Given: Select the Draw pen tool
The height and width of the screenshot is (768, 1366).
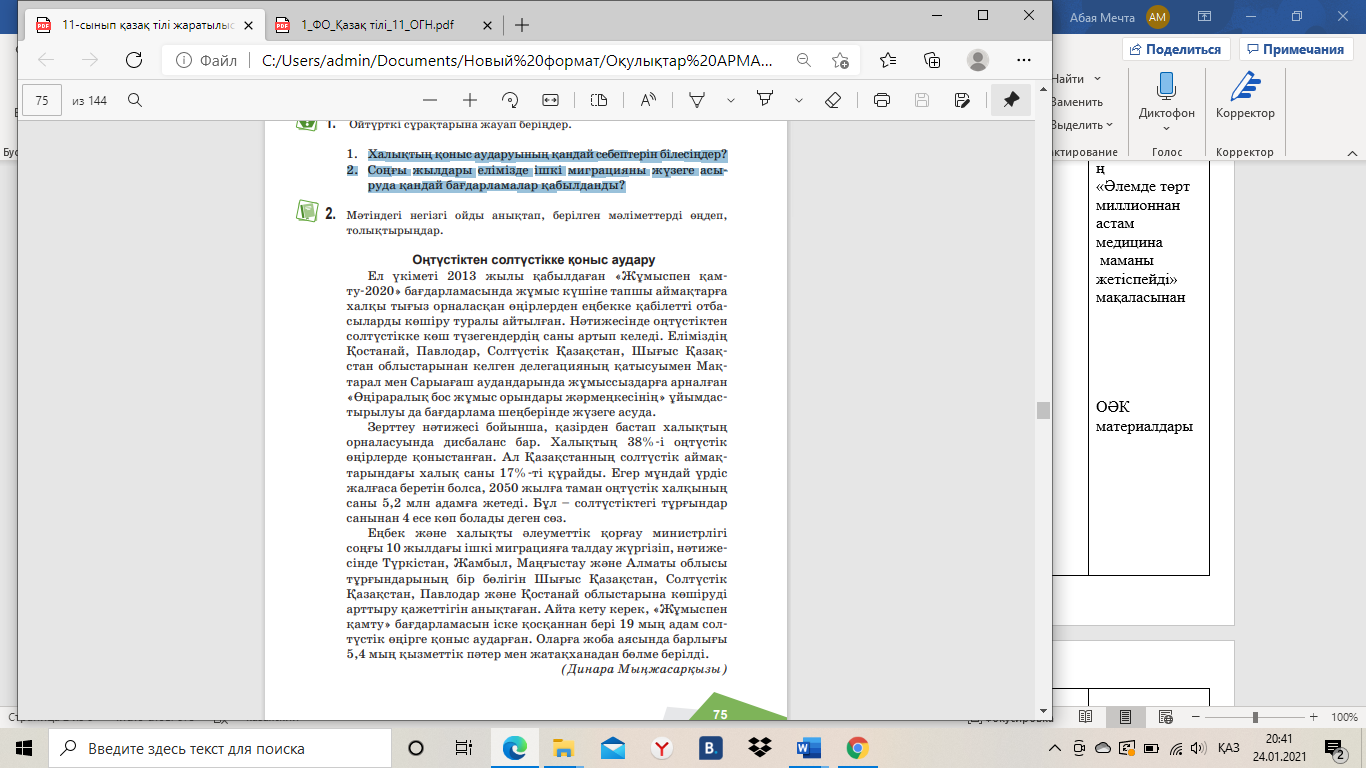Looking at the screenshot, I should [x=698, y=100].
